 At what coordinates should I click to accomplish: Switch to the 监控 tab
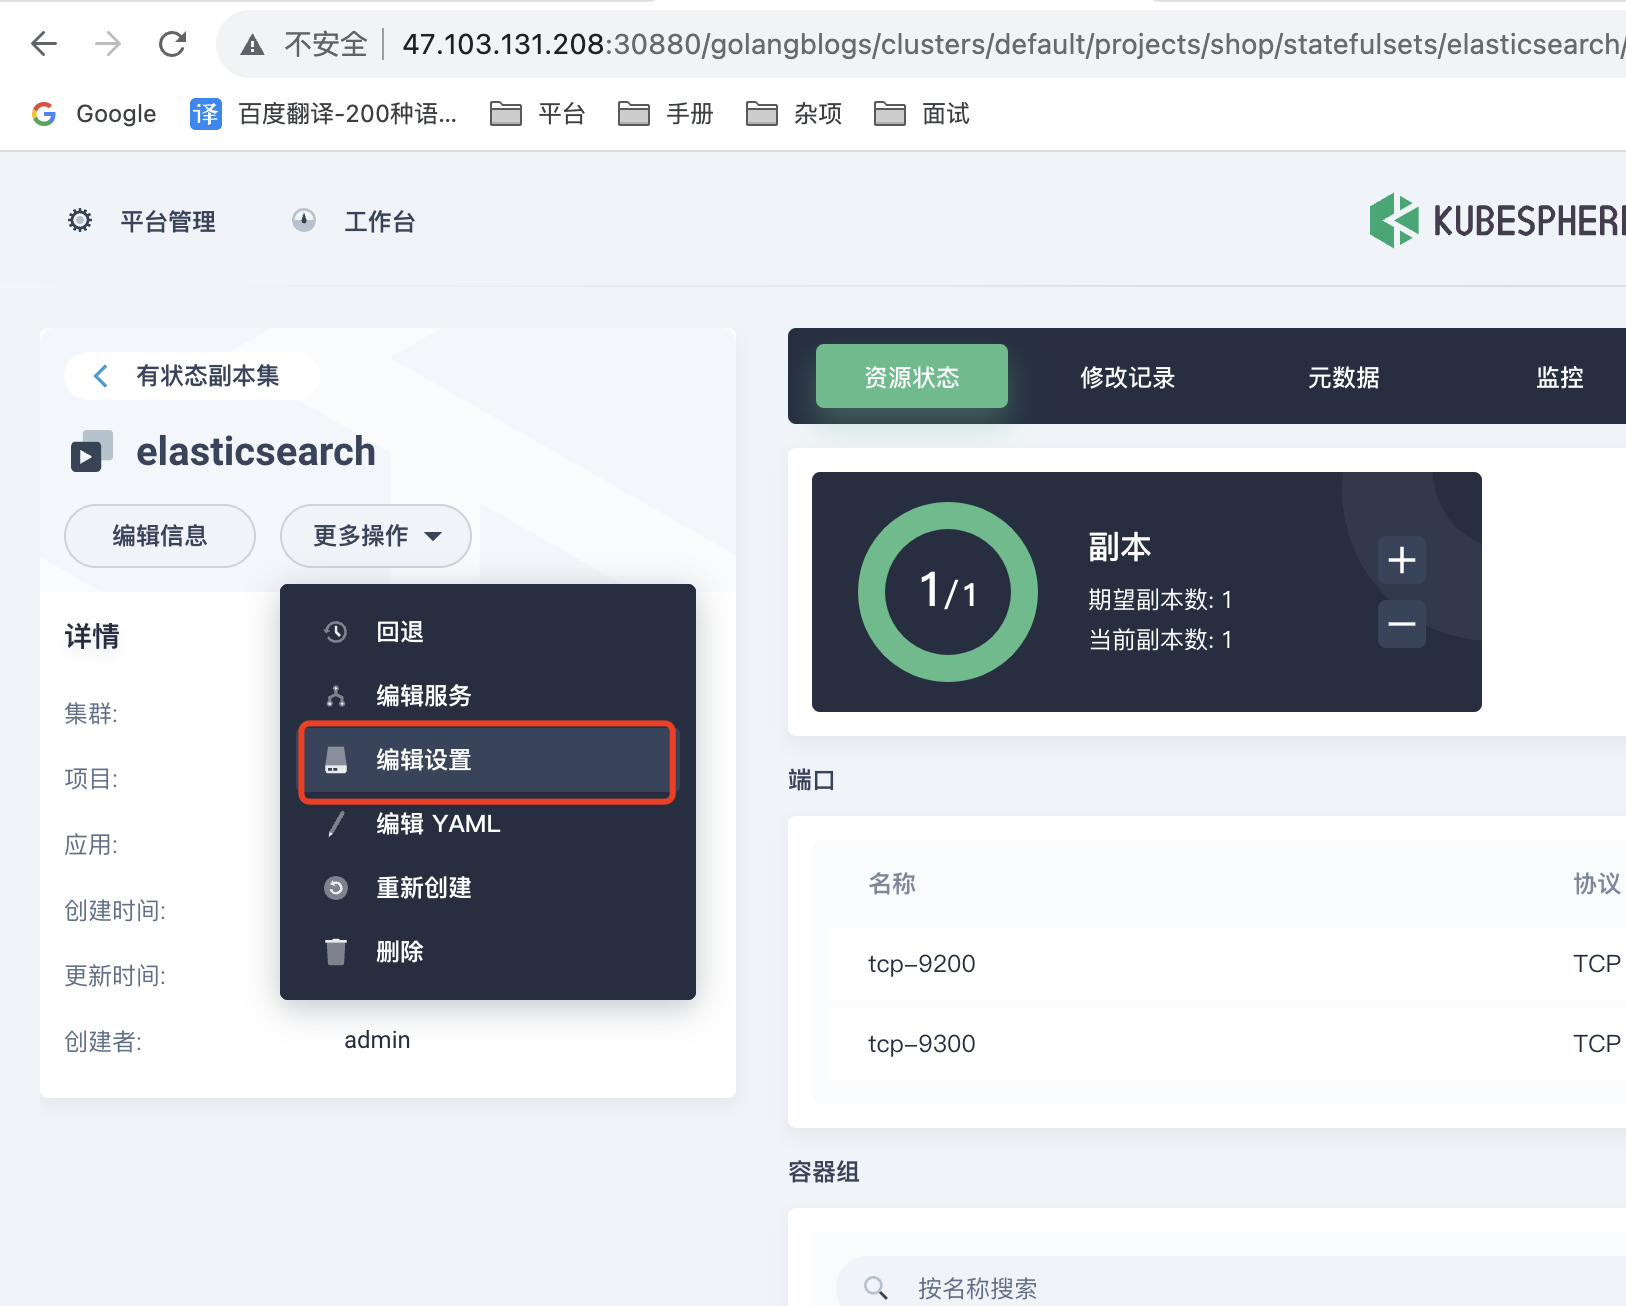pyautogui.click(x=1560, y=377)
